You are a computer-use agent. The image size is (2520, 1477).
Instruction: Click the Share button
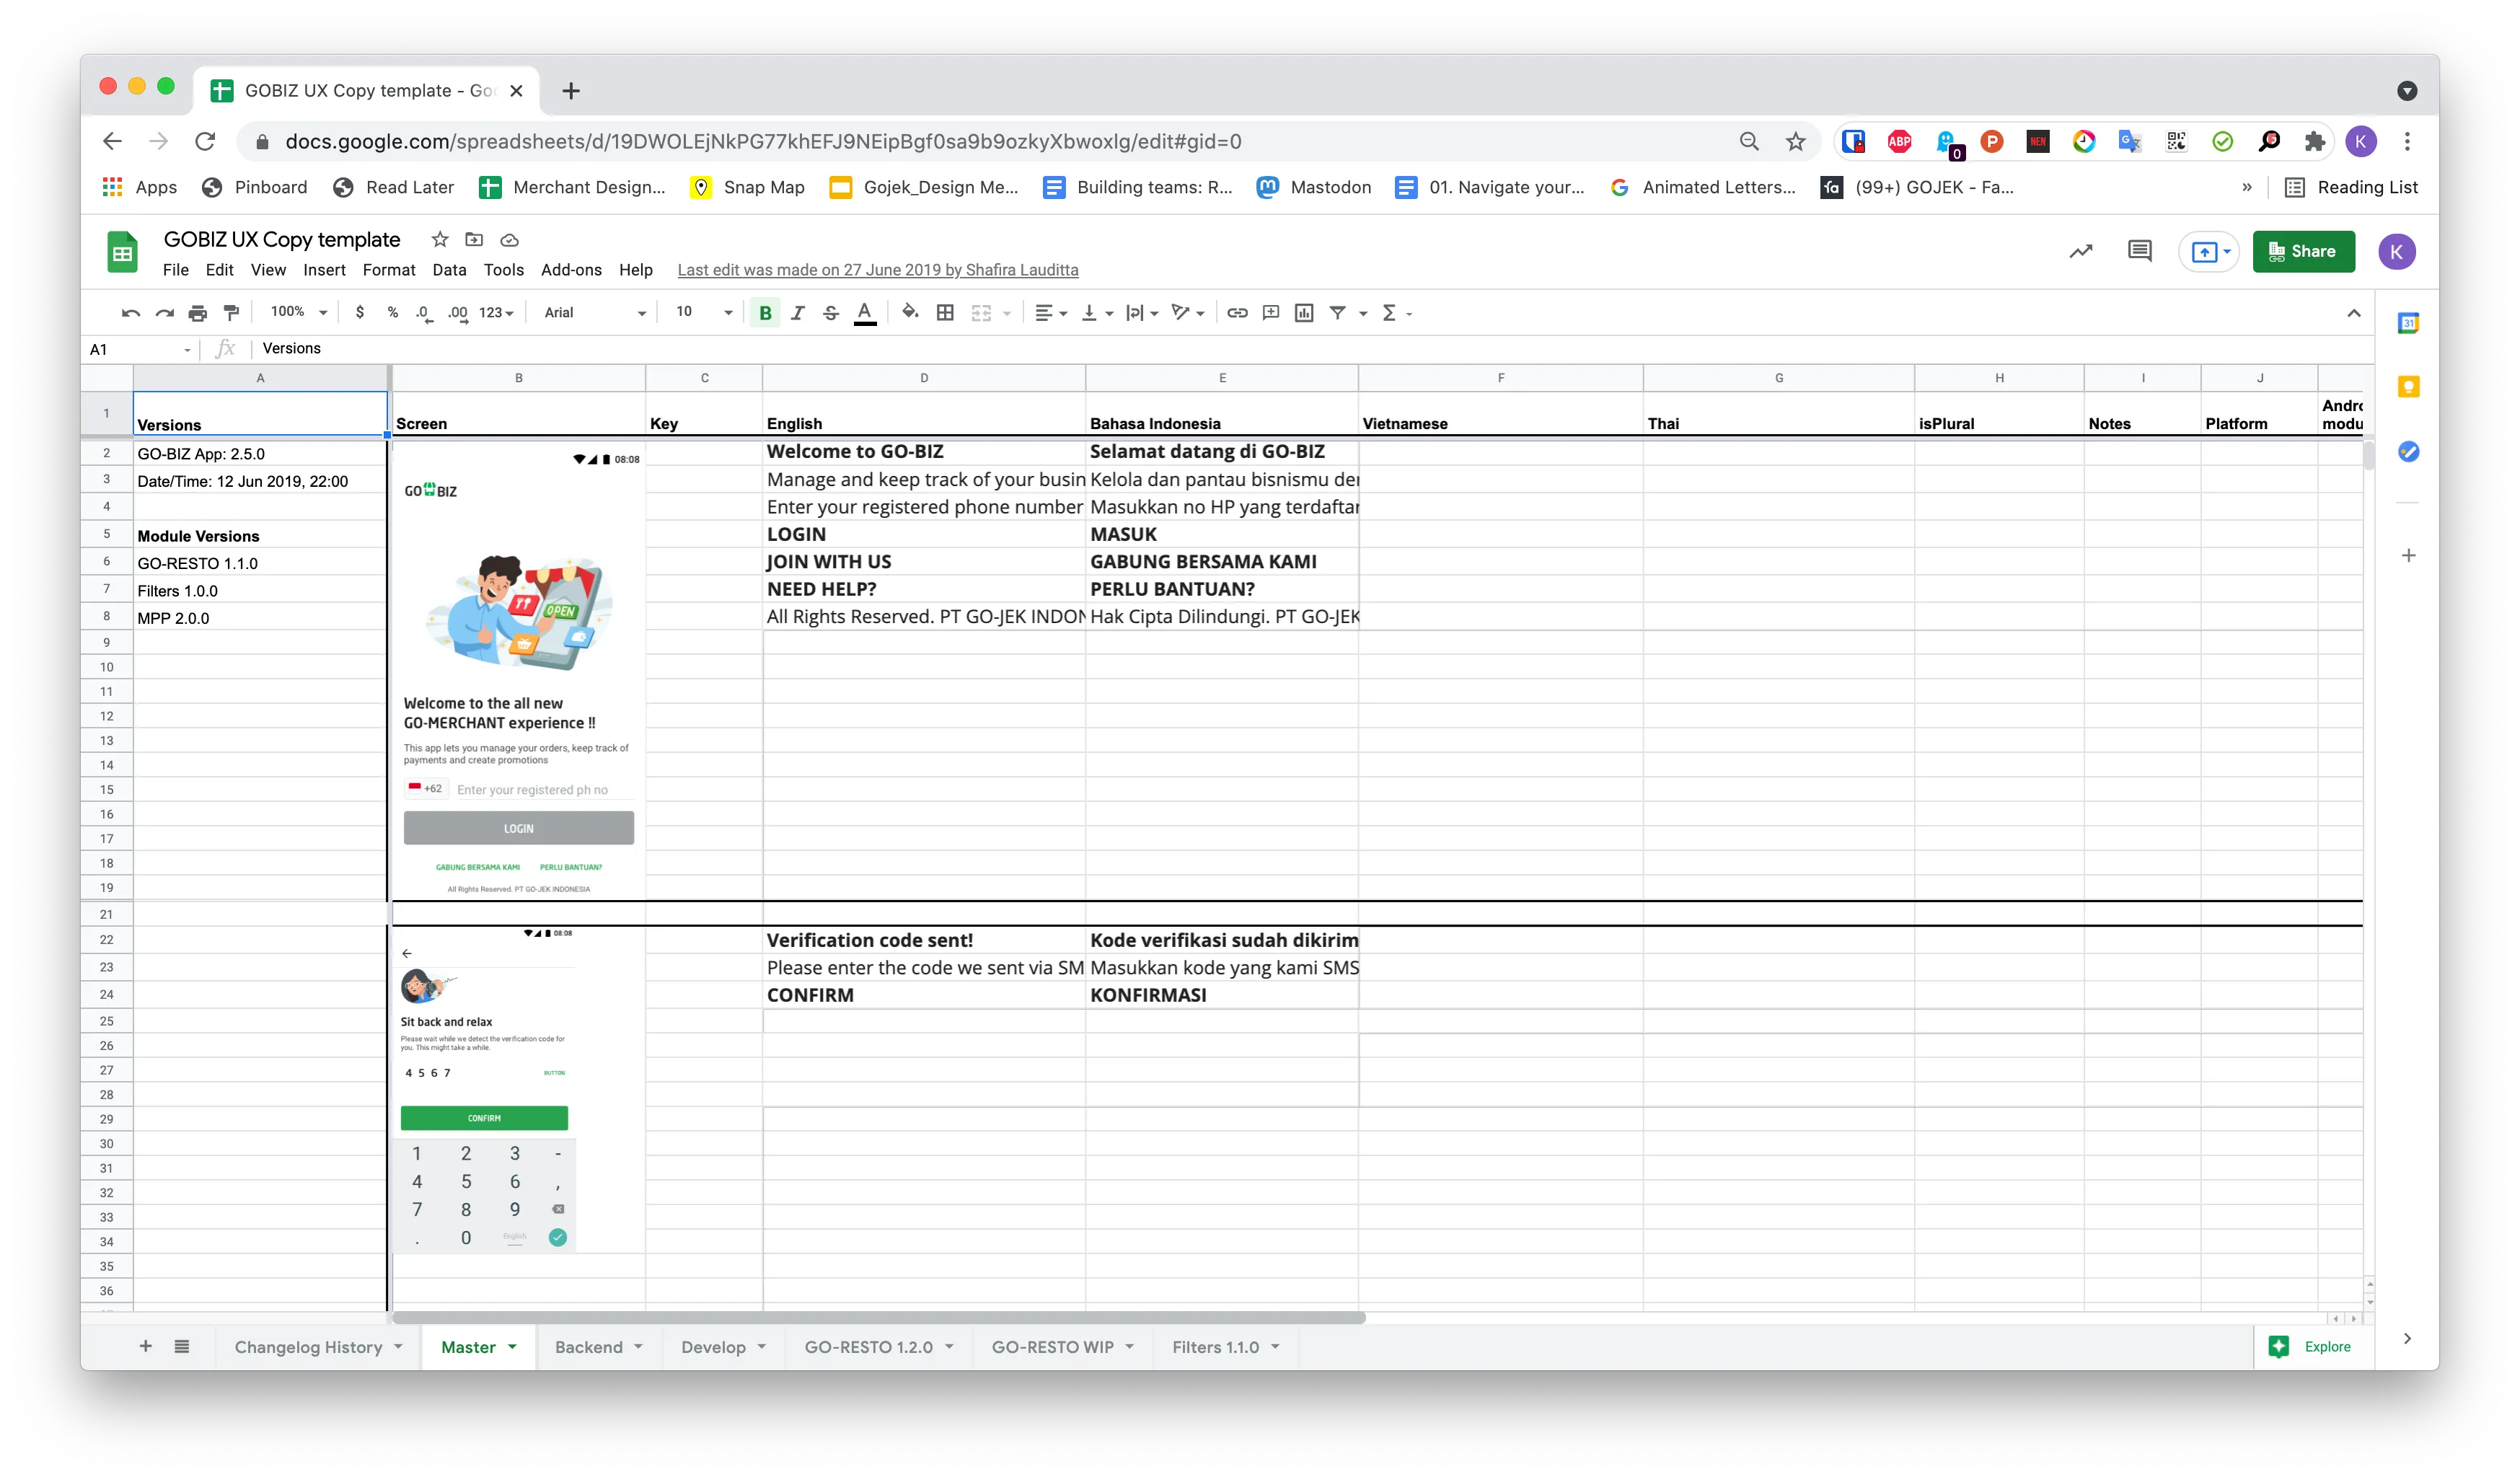click(x=2304, y=251)
